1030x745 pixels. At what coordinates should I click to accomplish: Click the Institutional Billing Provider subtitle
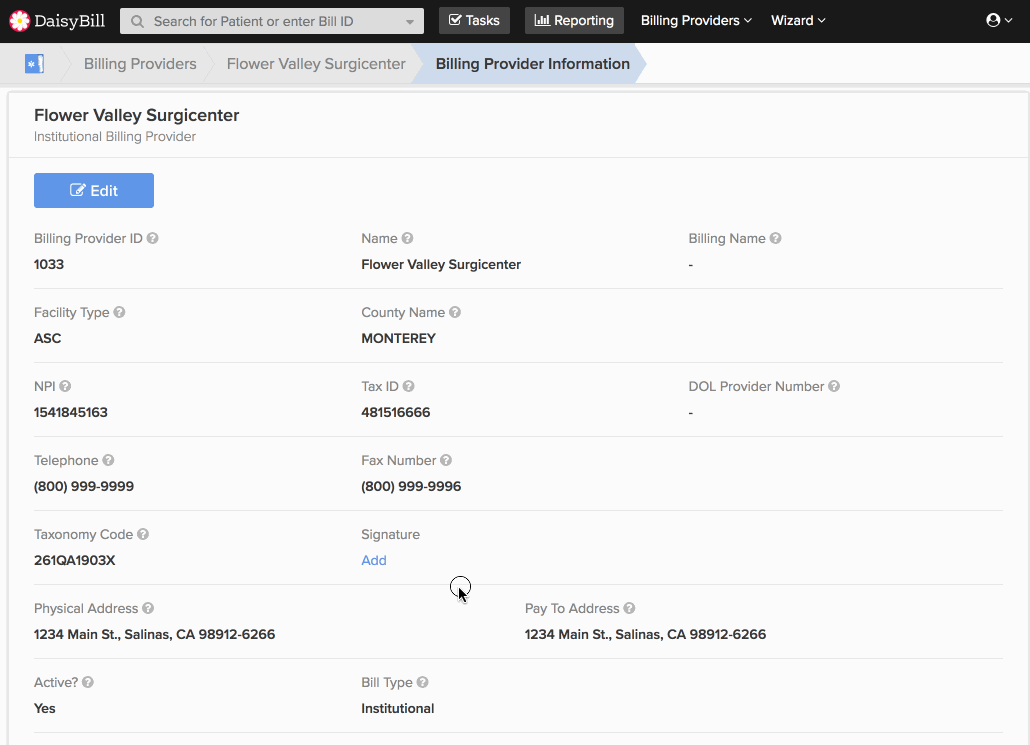115,137
